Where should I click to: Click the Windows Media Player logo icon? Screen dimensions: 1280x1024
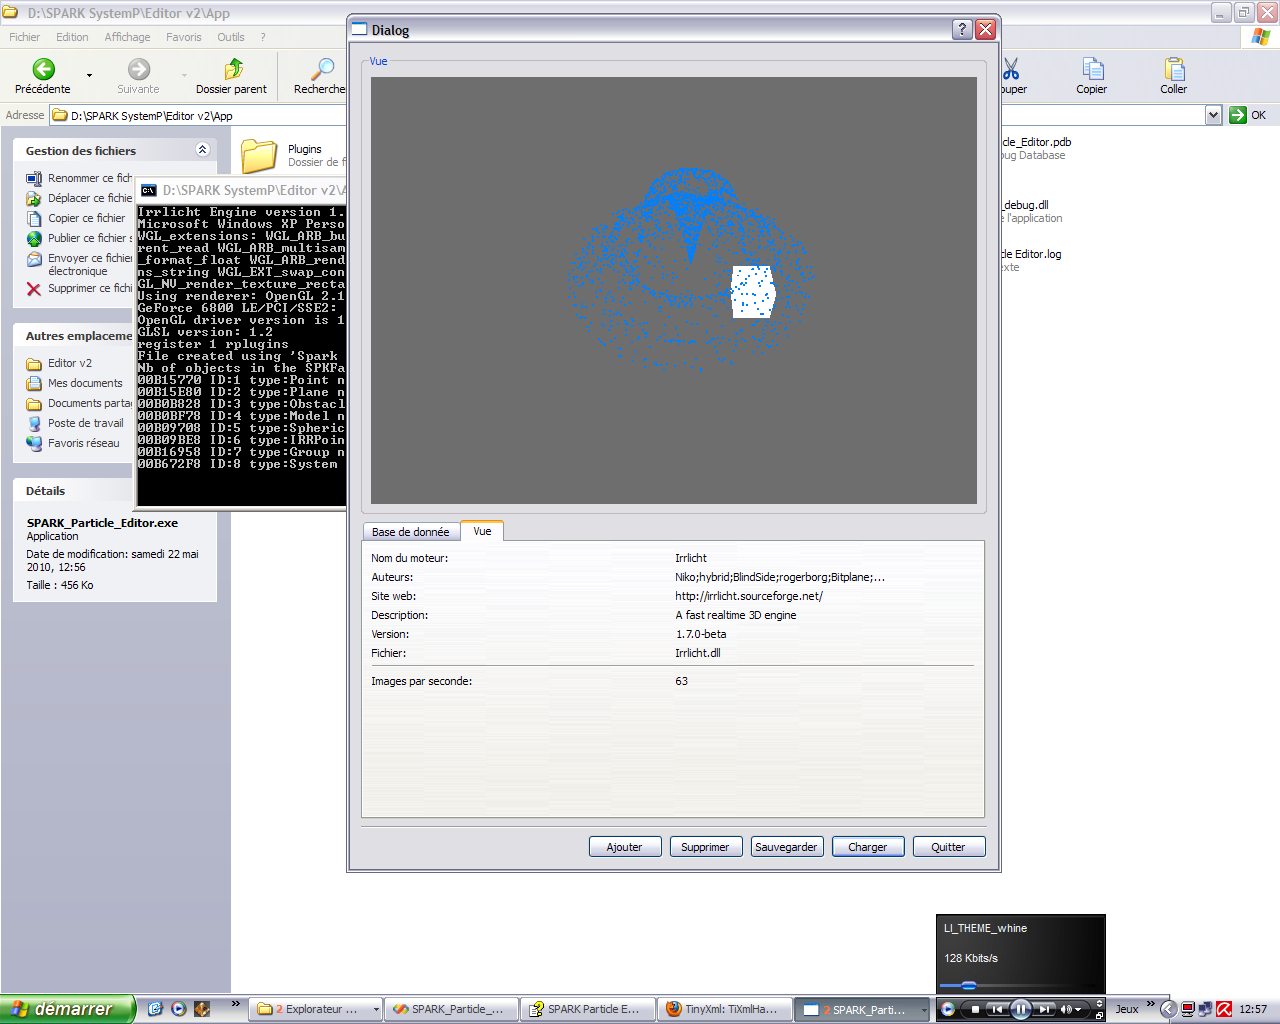(948, 1009)
